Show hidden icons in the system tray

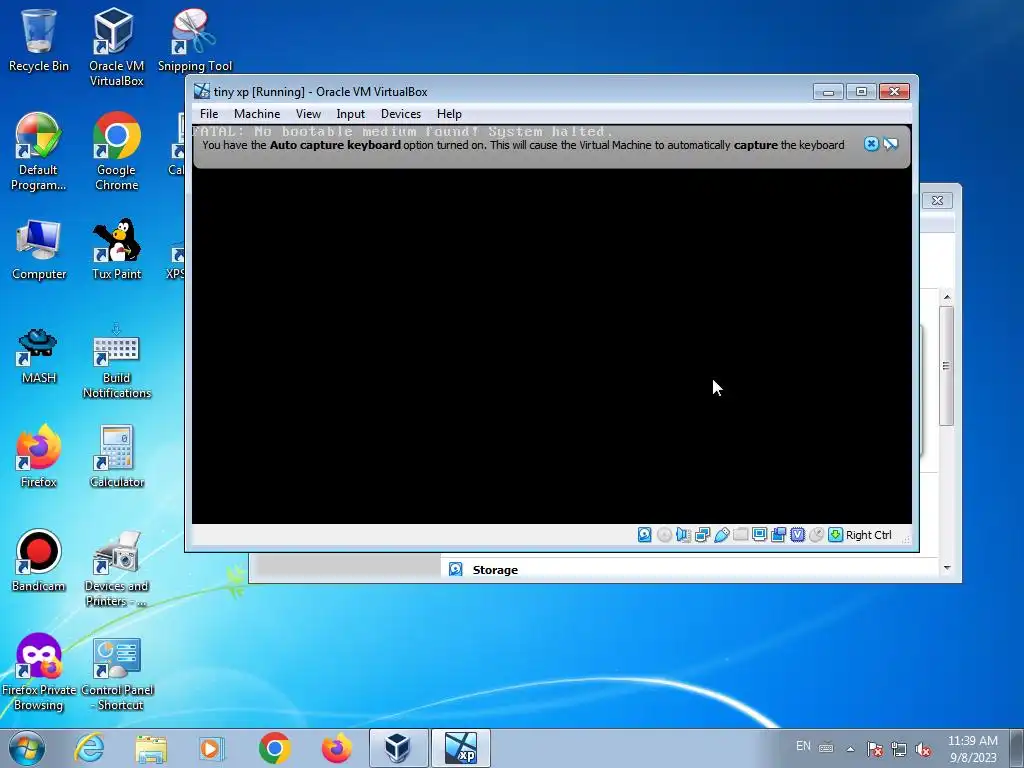coord(850,748)
